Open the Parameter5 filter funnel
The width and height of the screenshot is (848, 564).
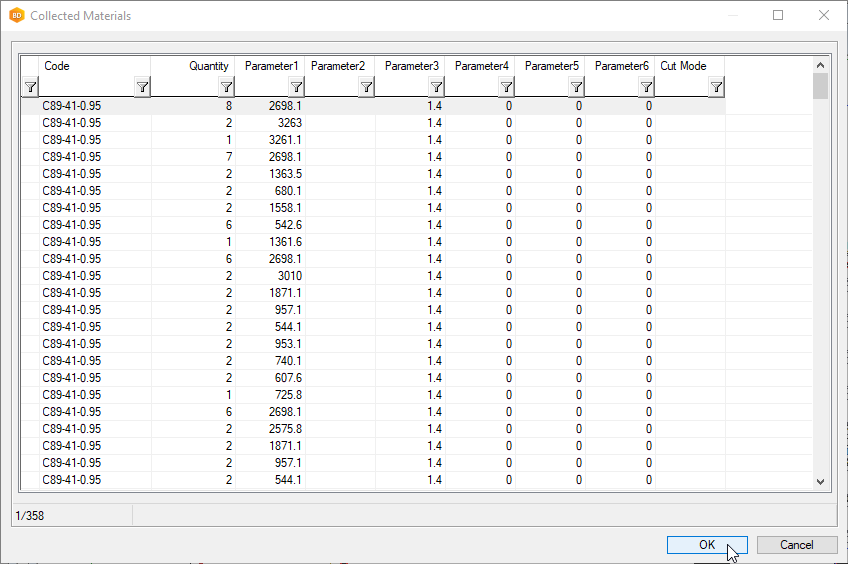pos(576,88)
